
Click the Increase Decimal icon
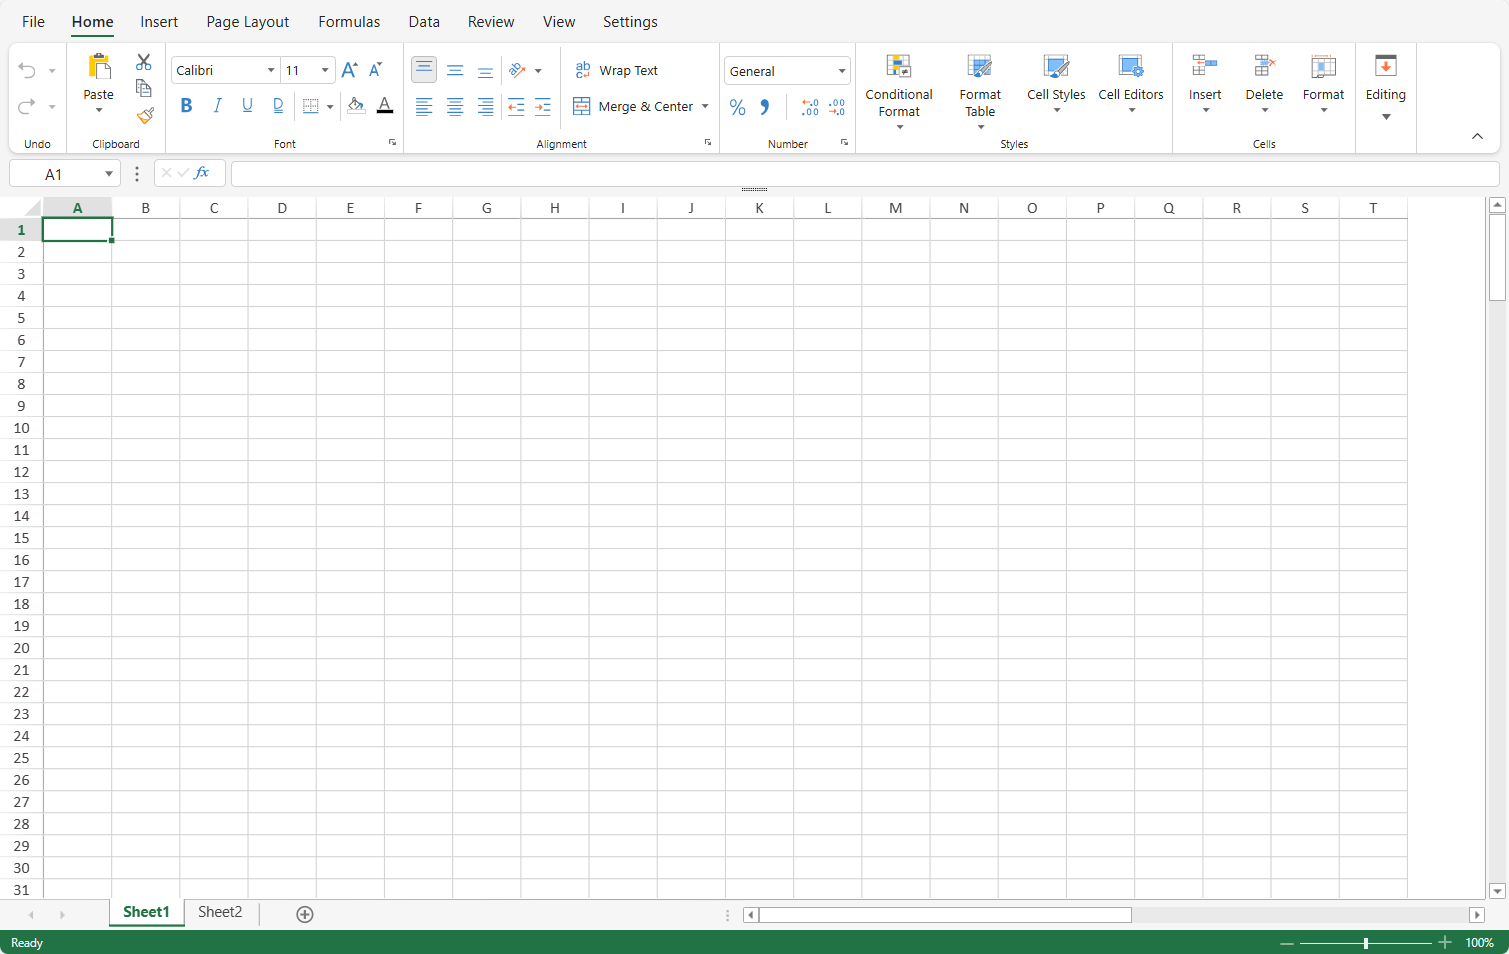click(x=810, y=107)
